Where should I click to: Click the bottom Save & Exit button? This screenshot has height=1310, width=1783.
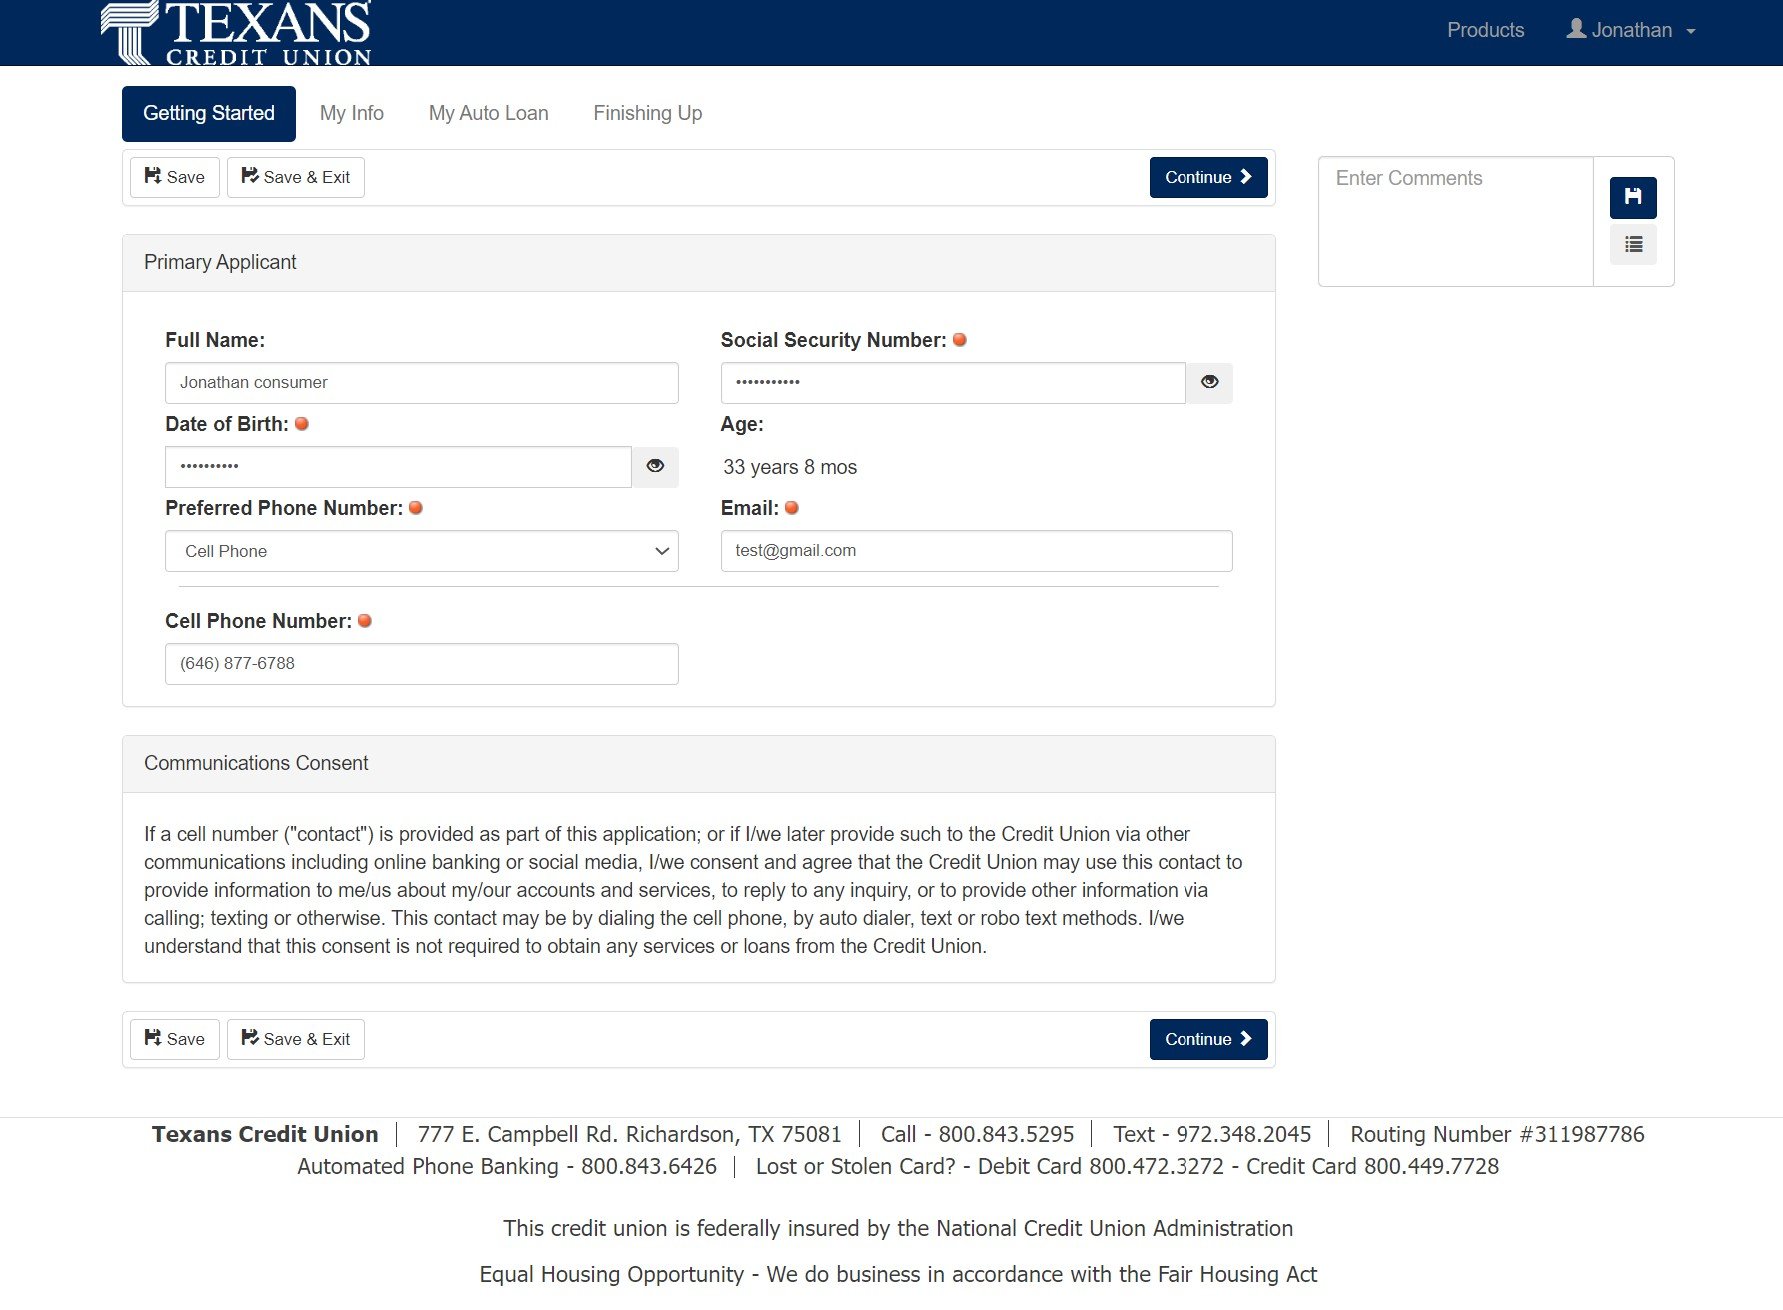[296, 1039]
